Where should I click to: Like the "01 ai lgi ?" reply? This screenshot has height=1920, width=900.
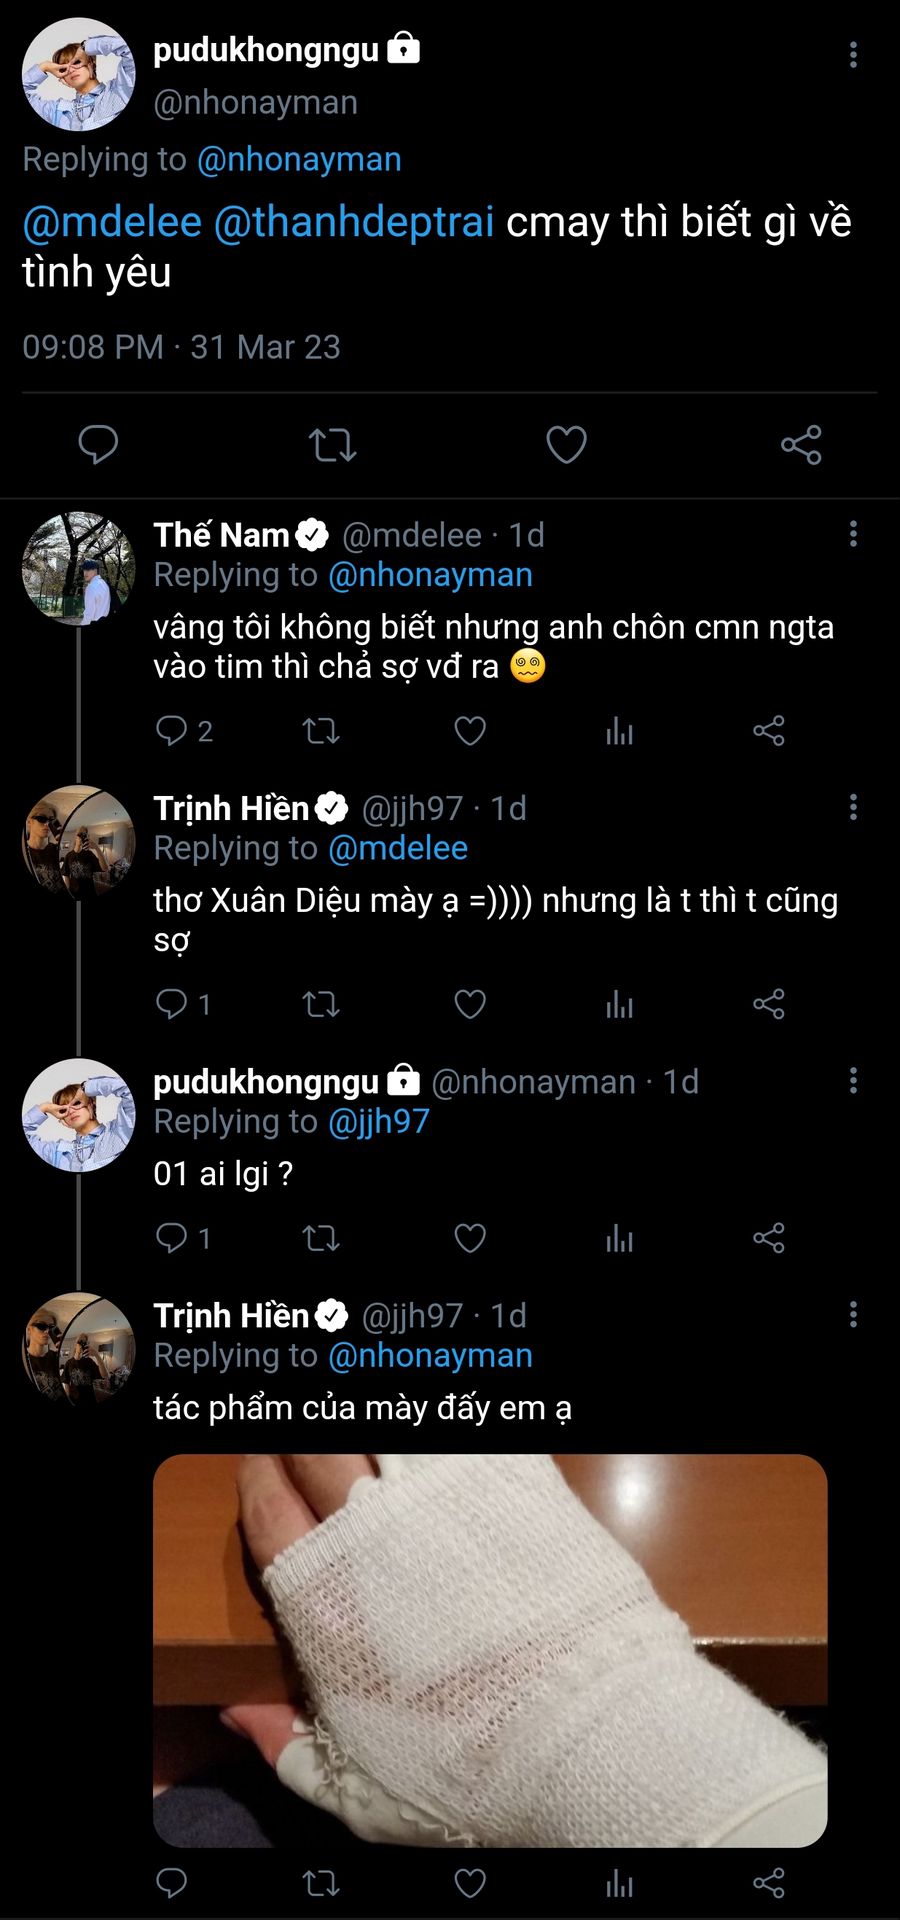pyautogui.click(x=470, y=1238)
